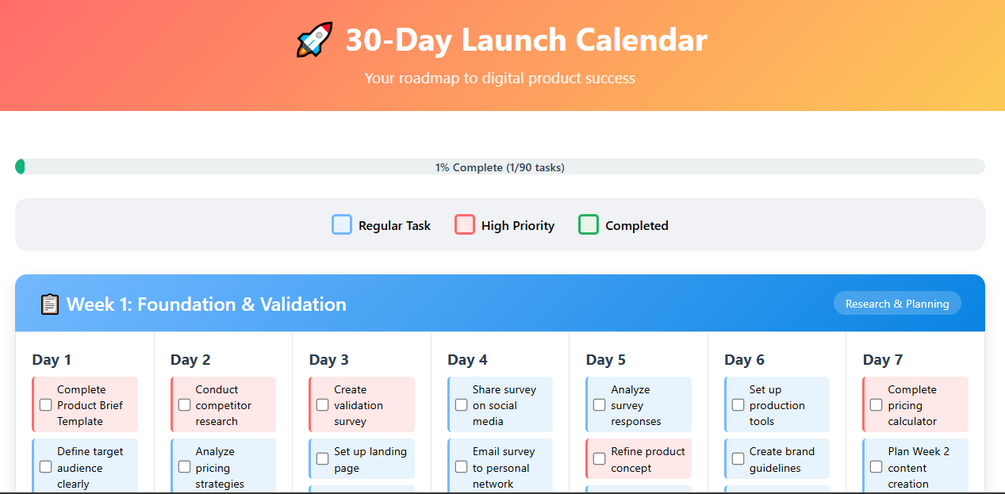Click the Research & Planning badge

(x=897, y=303)
